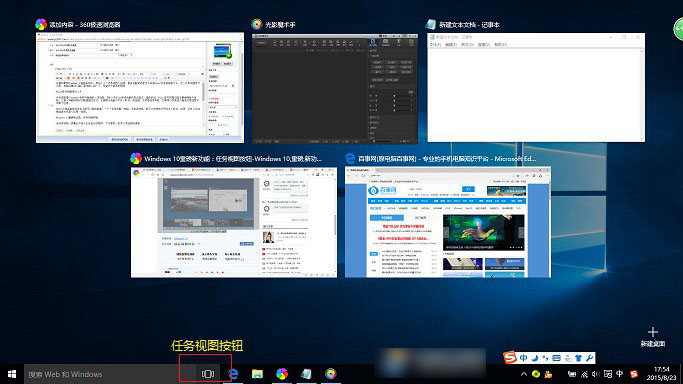Screen dimensions: 683x384
Task: Click the 百事网 Microsoft Edge title label
Action: click(x=447, y=159)
